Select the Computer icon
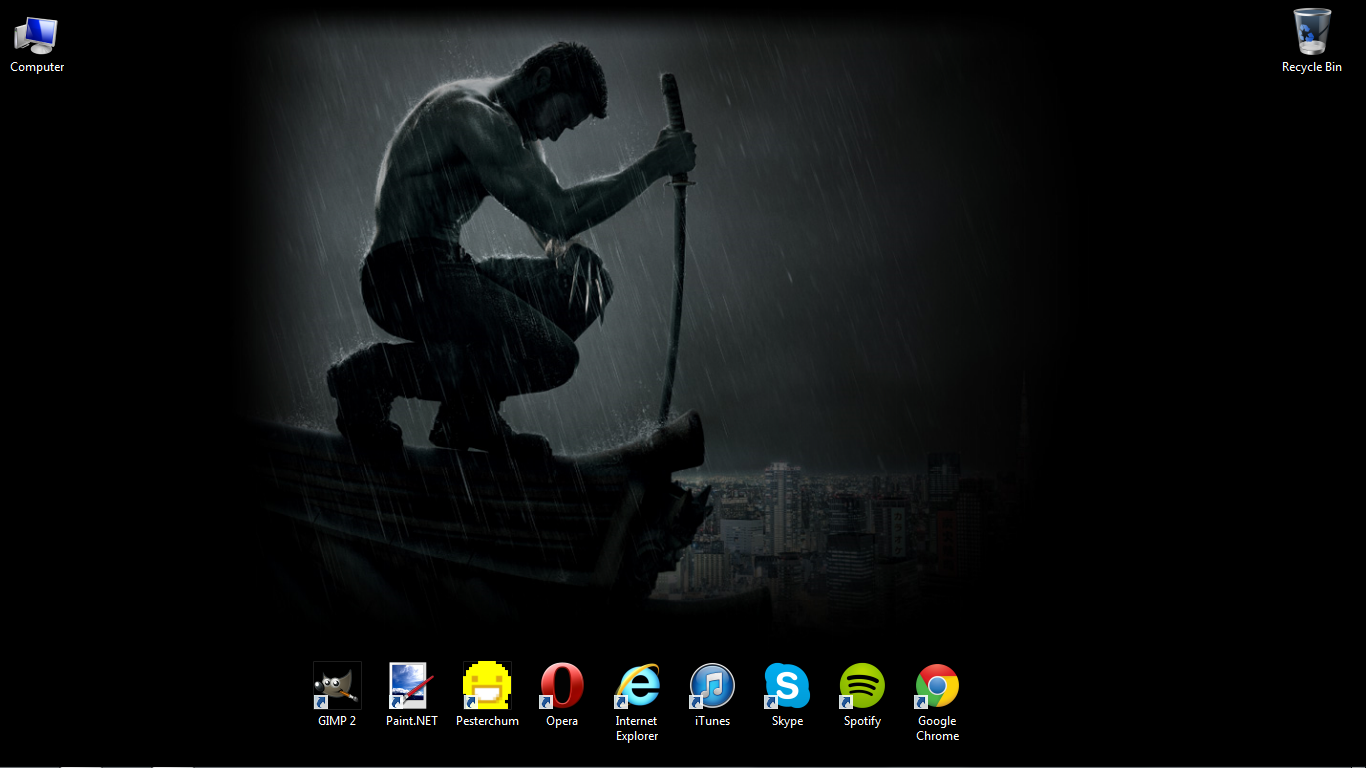Image resolution: width=1366 pixels, height=768 pixels. [x=36, y=35]
